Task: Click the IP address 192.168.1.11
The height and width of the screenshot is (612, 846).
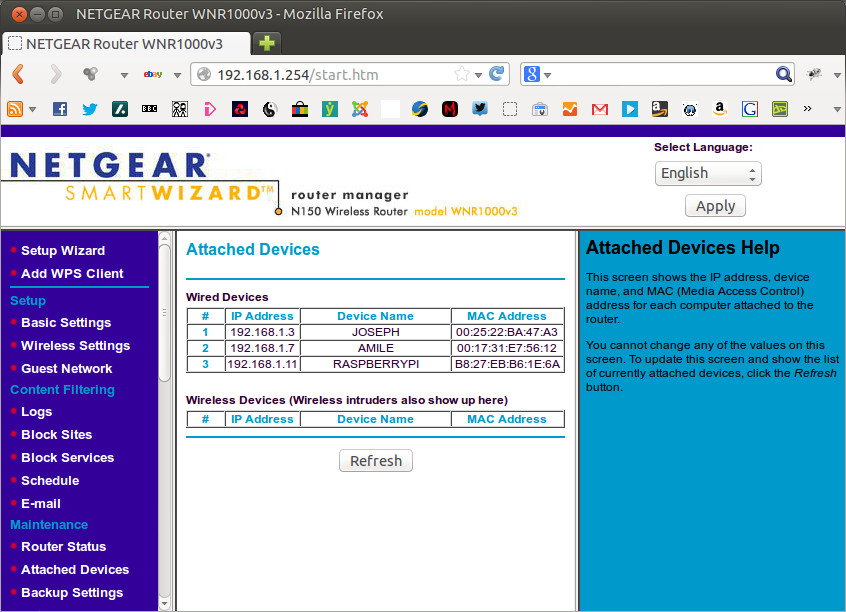Action: click(x=262, y=364)
